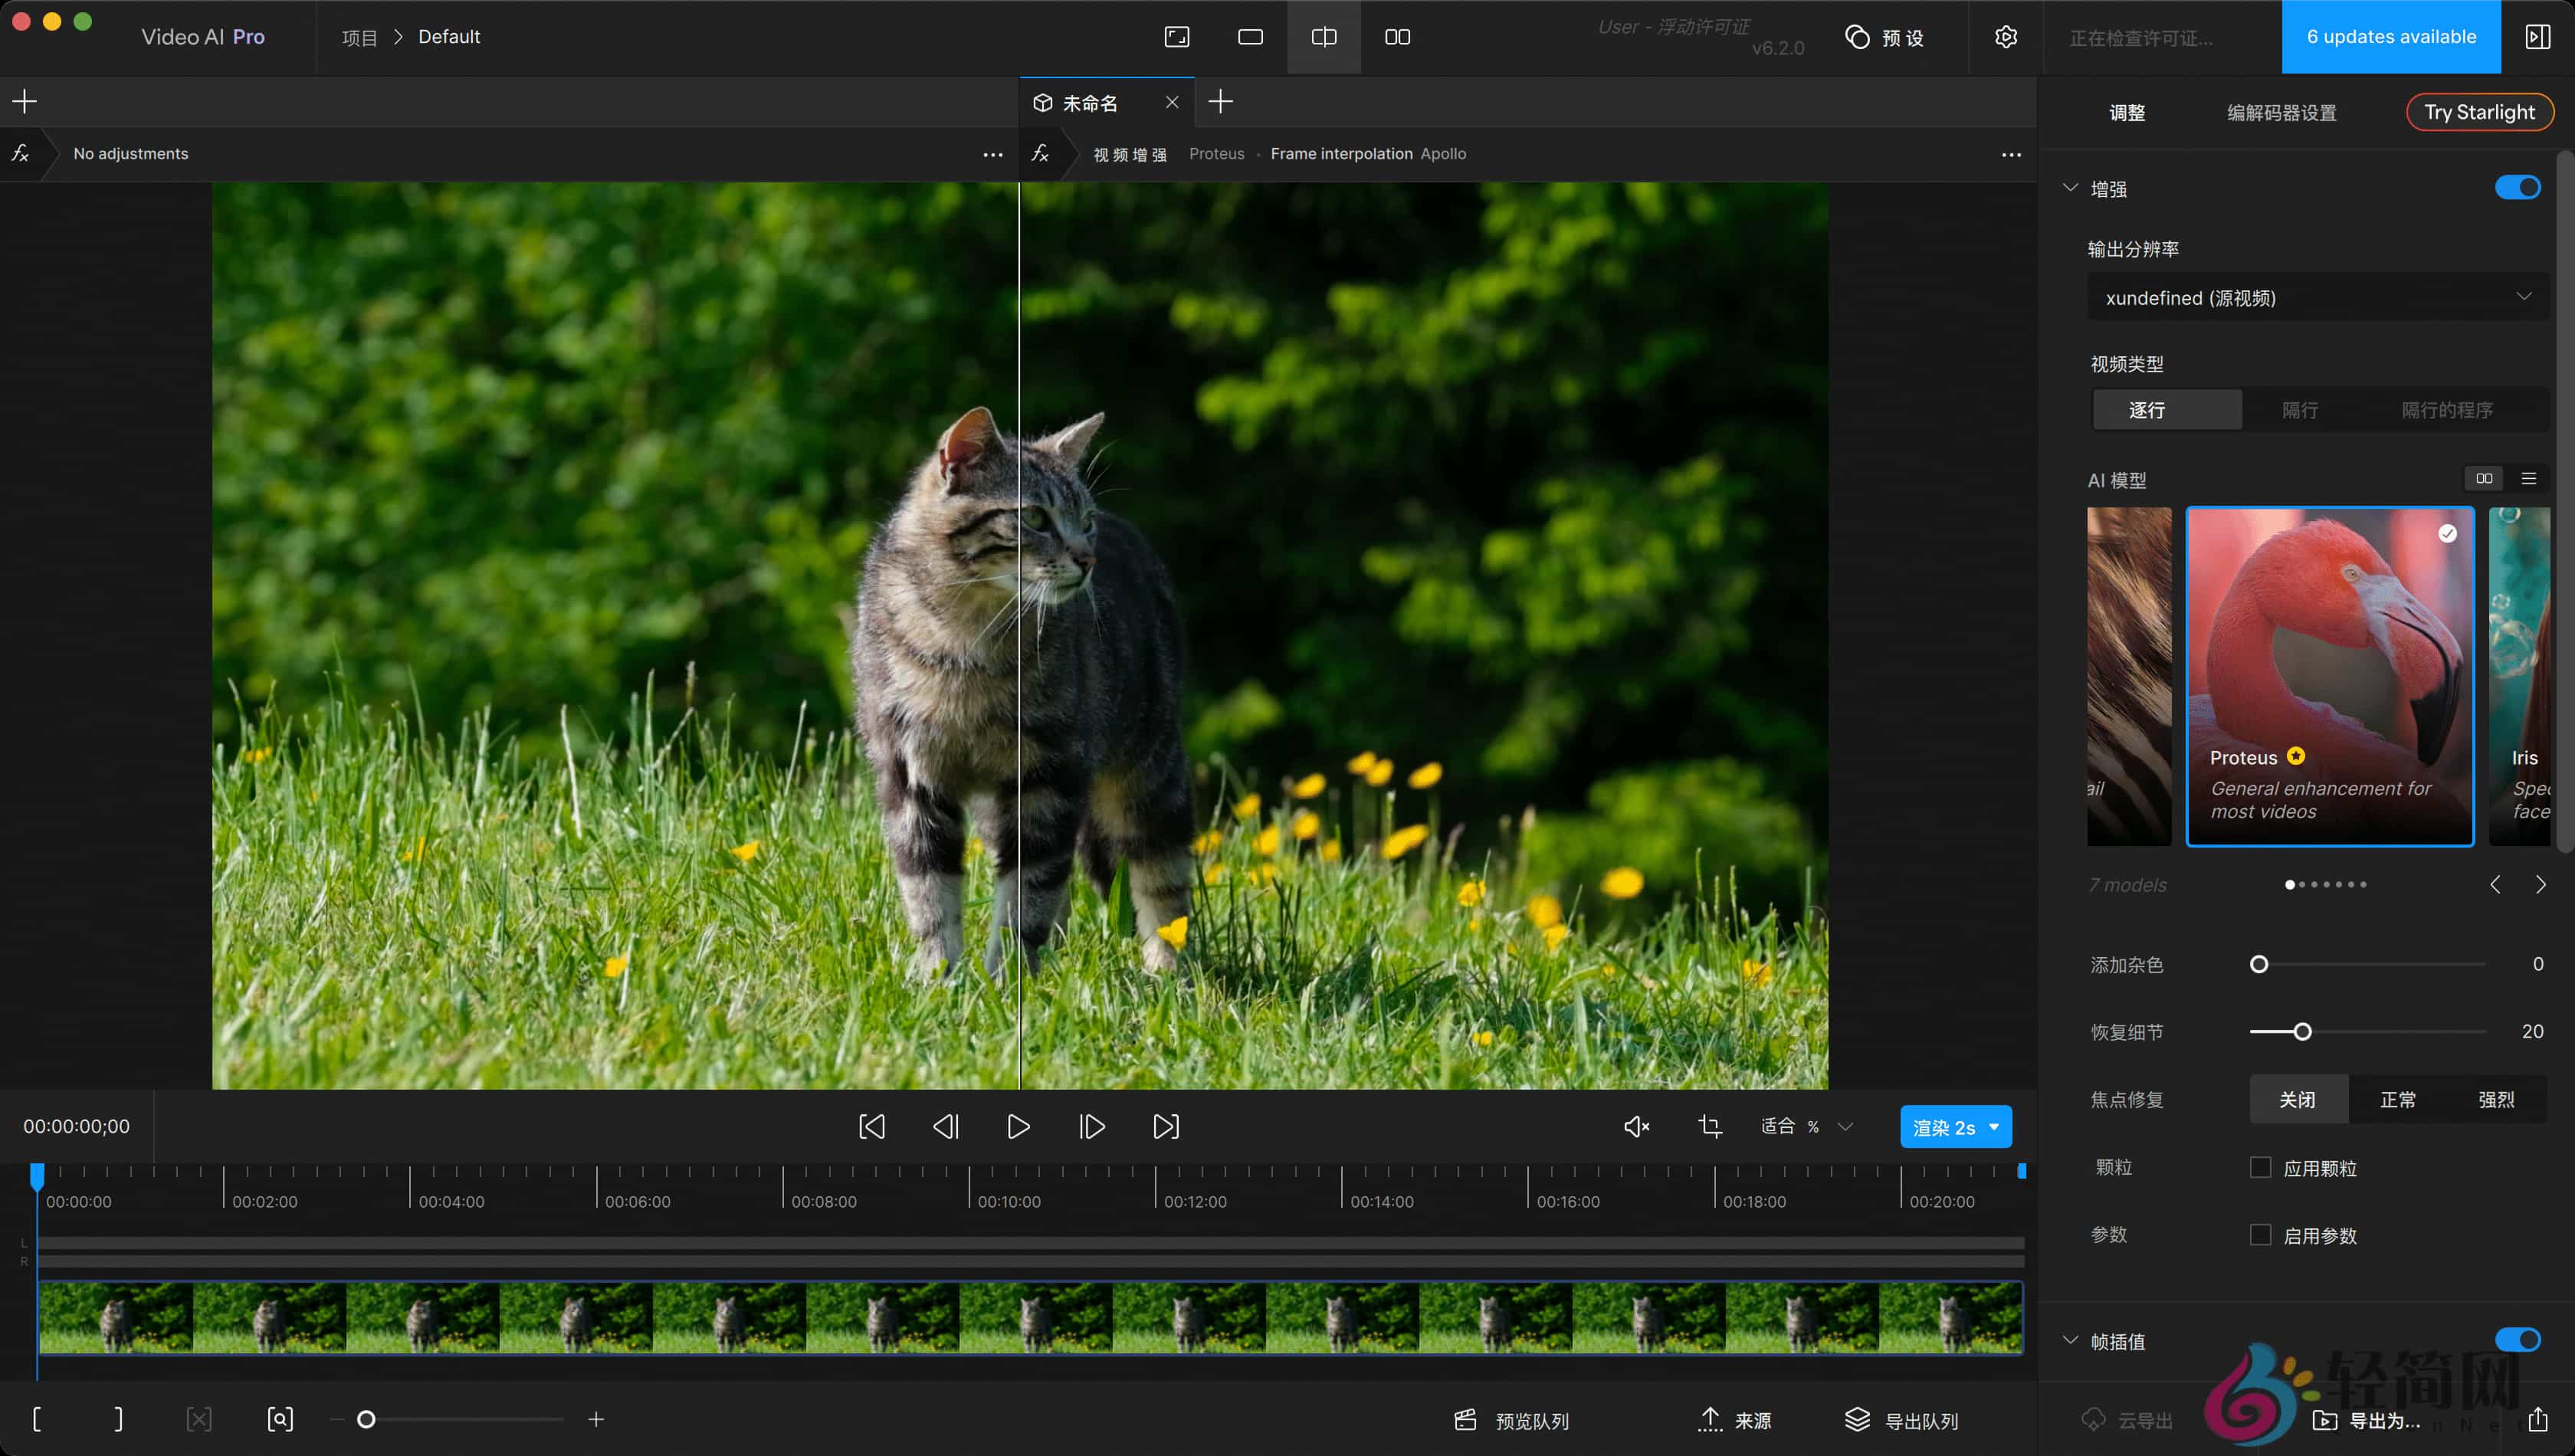Switch to the 编解码器设置 tab

click(2281, 112)
